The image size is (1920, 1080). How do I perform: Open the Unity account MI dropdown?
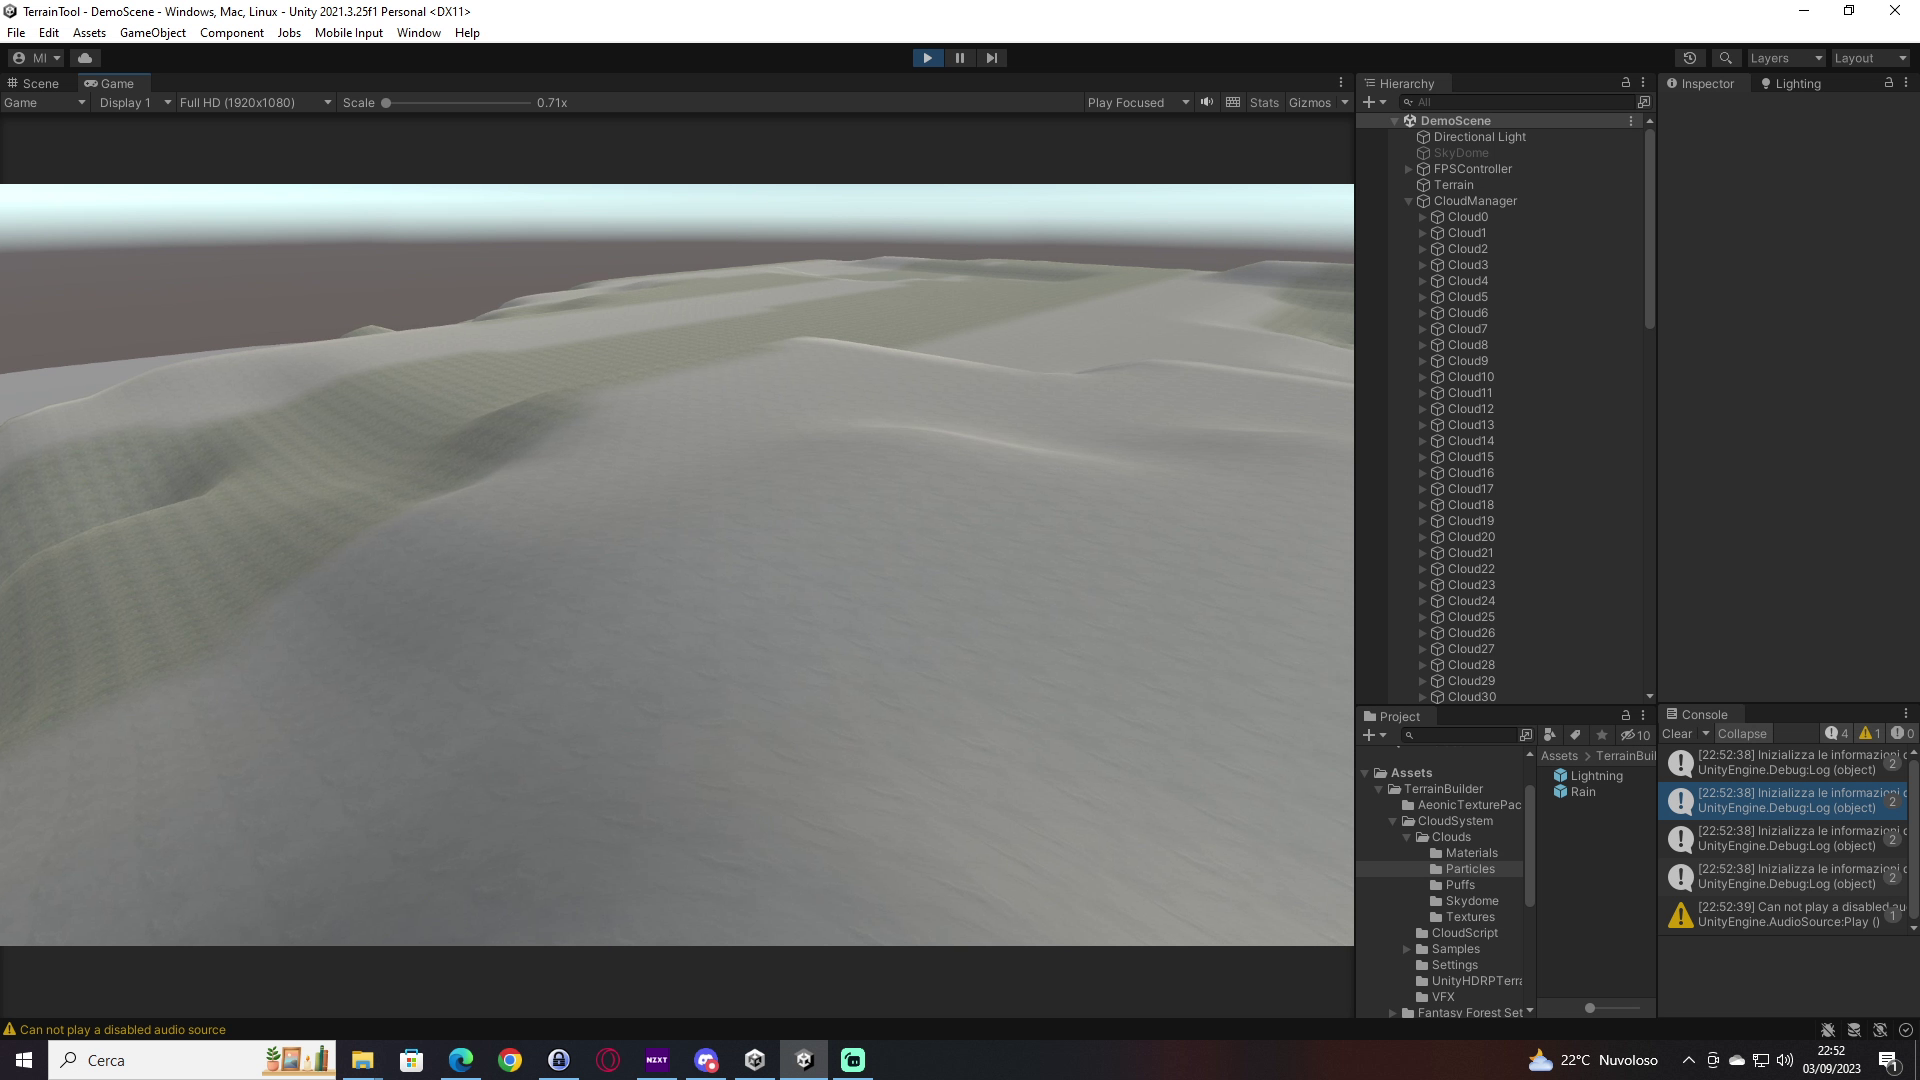[36, 58]
